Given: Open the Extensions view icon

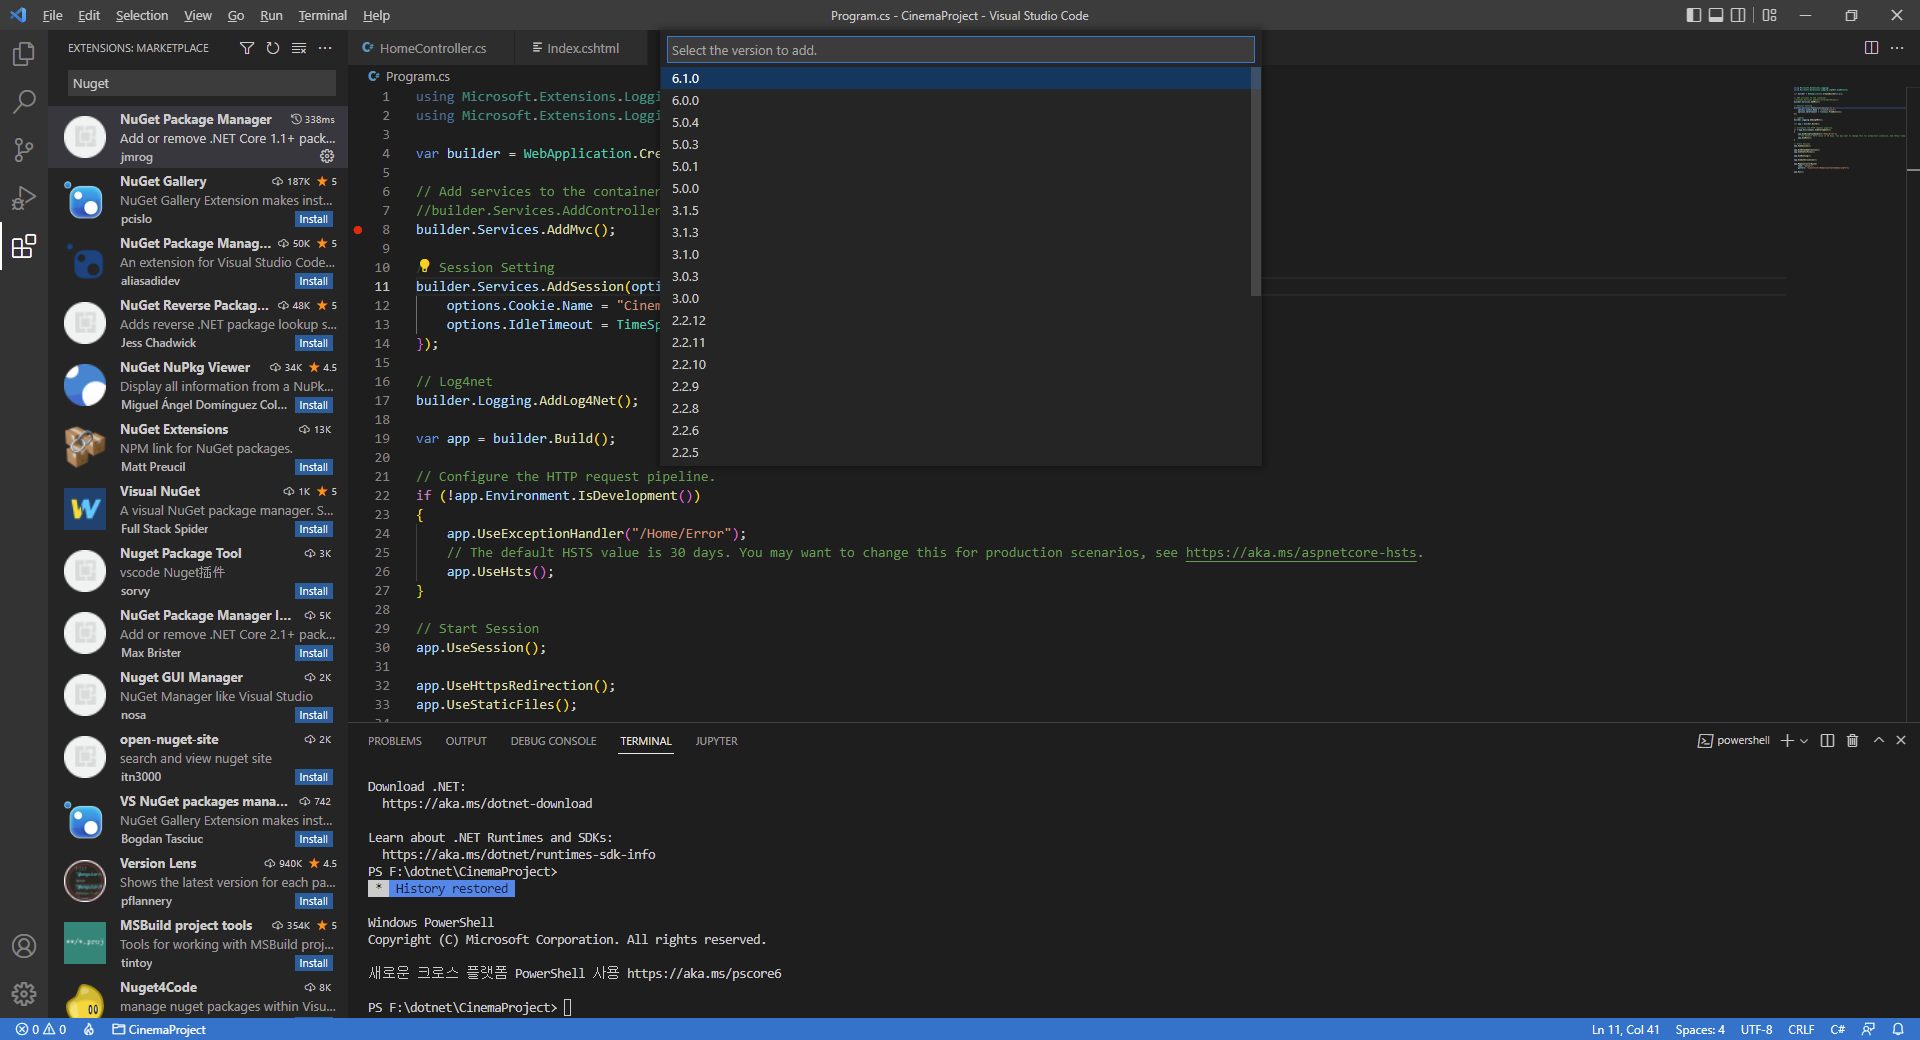Looking at the screenshot, I should point(24,246).
